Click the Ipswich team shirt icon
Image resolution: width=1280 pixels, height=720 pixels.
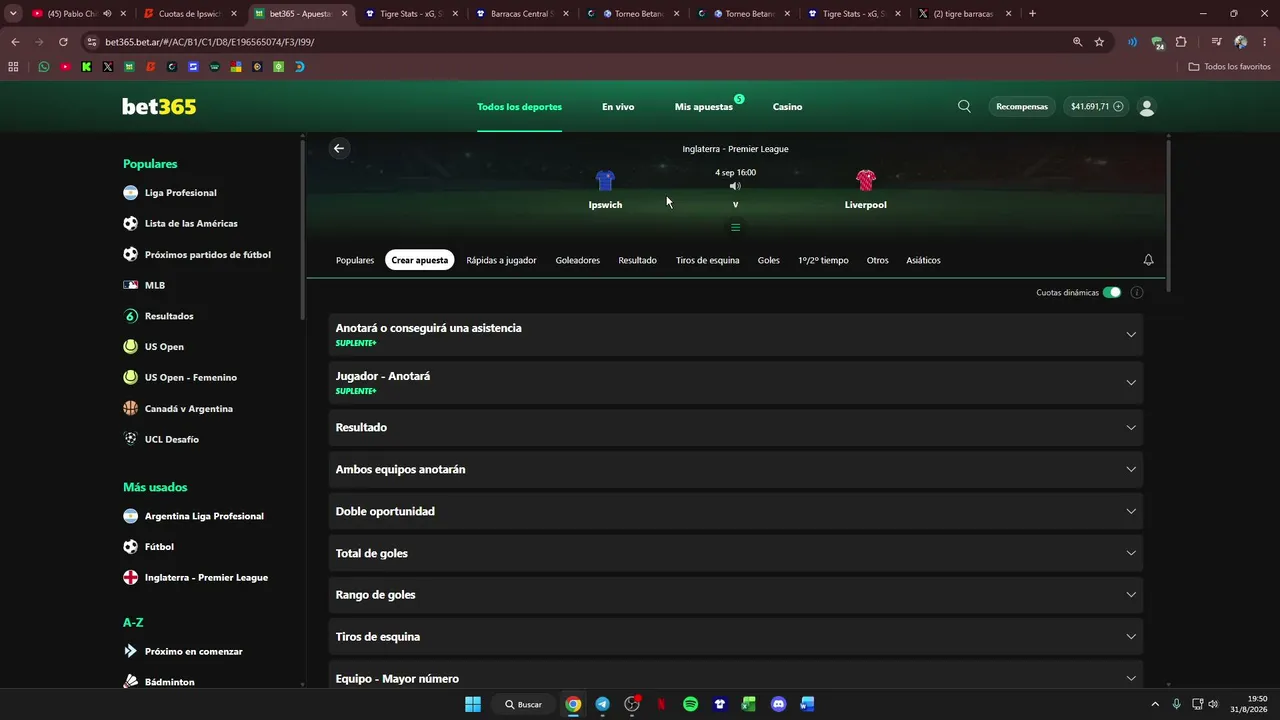[x=605, y=180]
